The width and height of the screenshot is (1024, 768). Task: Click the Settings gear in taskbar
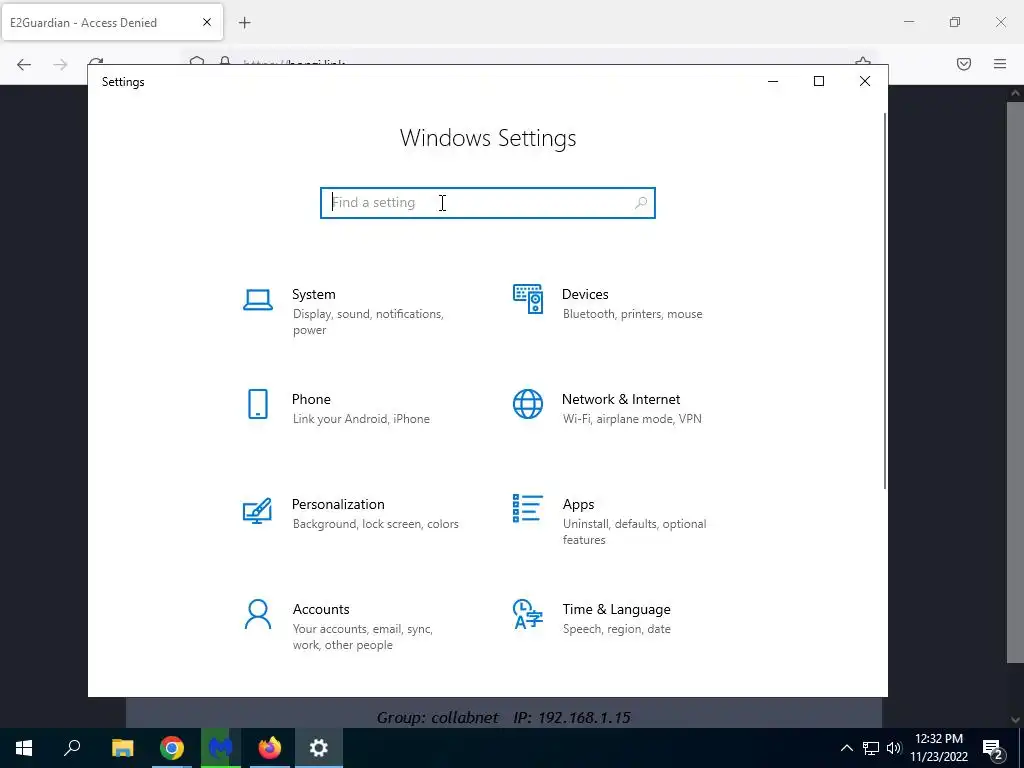pyautogui.click(x=319, y=748)
